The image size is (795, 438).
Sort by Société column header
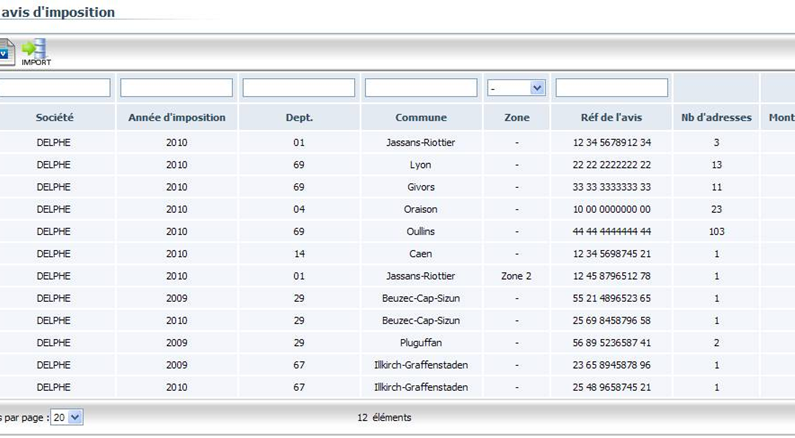[55, 118]
